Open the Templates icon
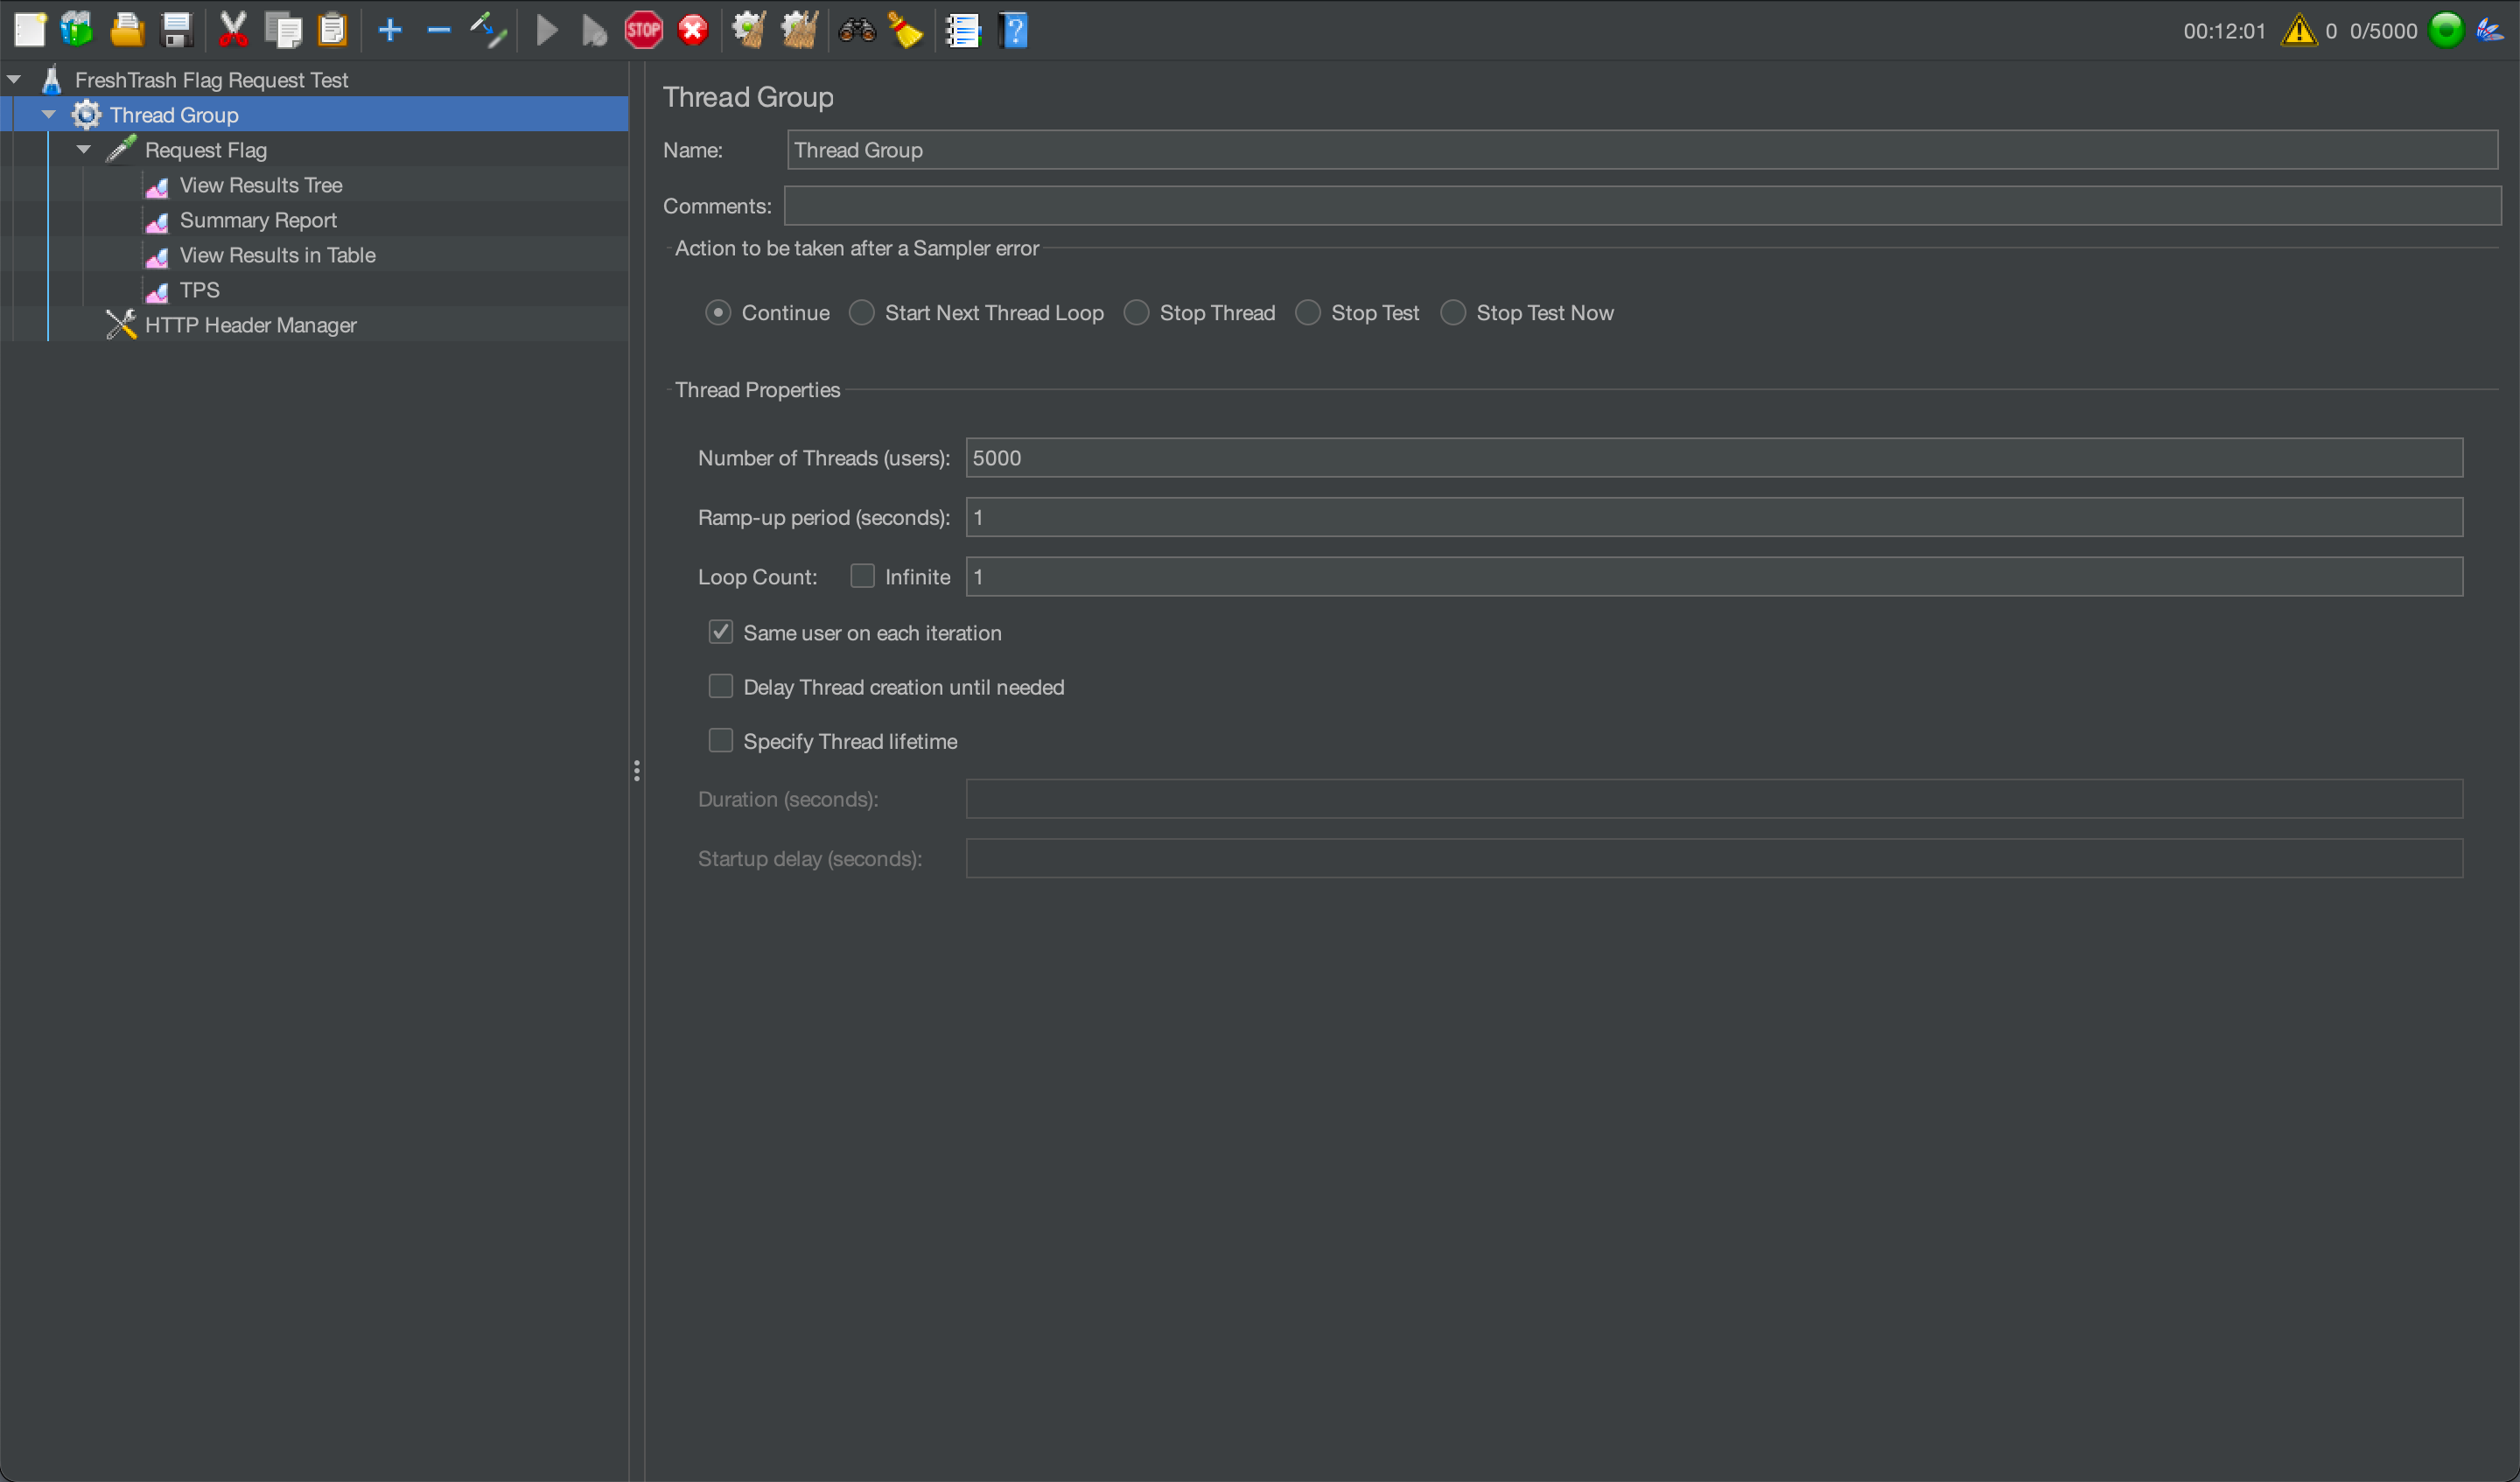The image size is (2520, 1482). 78,30
